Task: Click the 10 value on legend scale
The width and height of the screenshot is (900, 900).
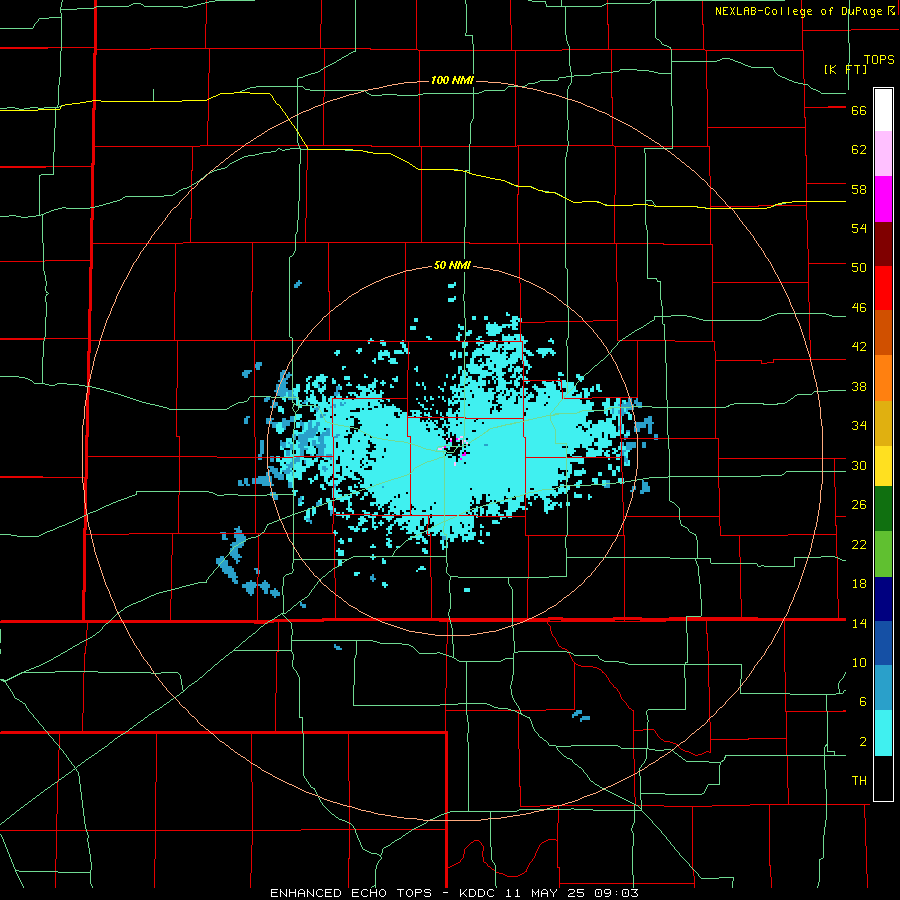Action: point(859,662)
